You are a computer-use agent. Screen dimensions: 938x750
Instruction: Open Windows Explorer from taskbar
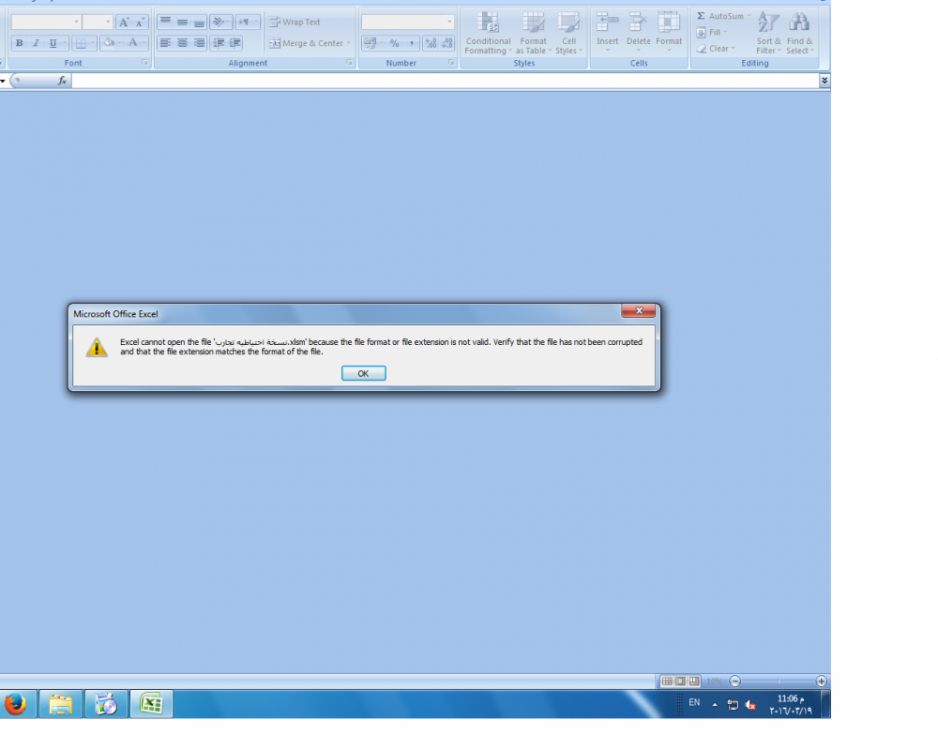click(x=60, y=704)
